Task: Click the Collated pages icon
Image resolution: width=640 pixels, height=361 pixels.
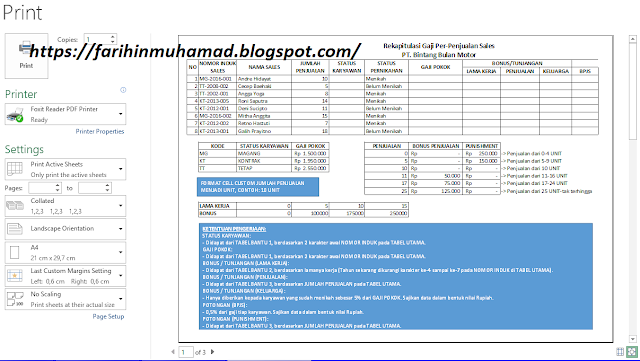Action: point(15,205)
